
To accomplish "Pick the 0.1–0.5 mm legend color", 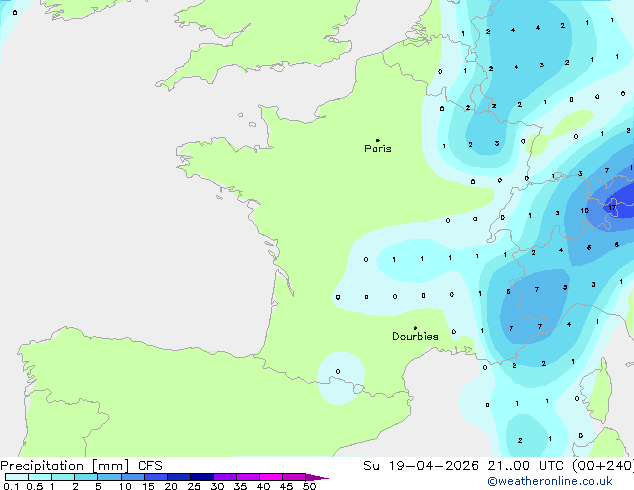I will (17, 477).
